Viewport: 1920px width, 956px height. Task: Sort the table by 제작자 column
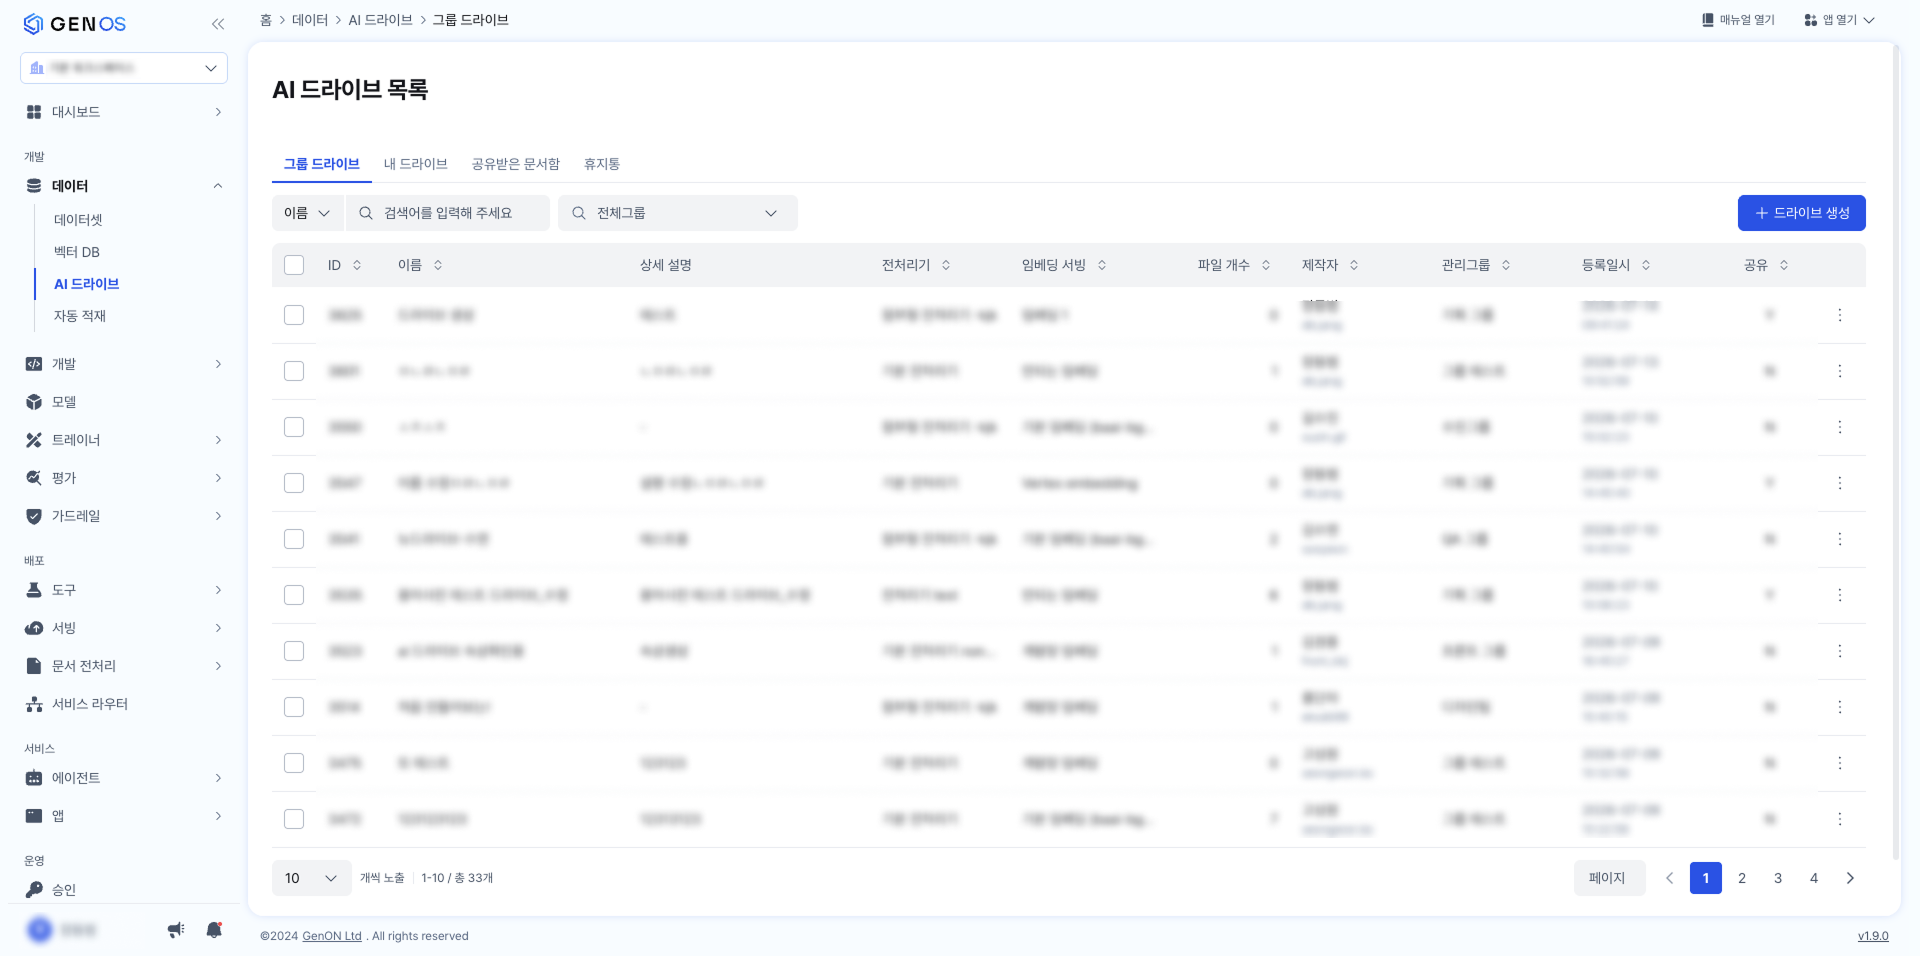[1354, 265]
